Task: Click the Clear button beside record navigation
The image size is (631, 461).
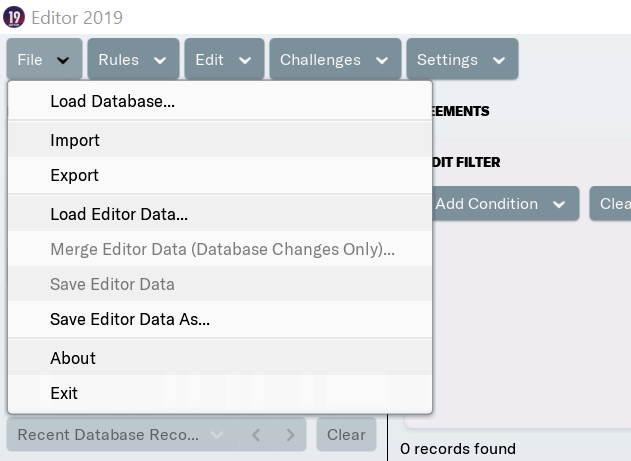Action: (346, 434)
